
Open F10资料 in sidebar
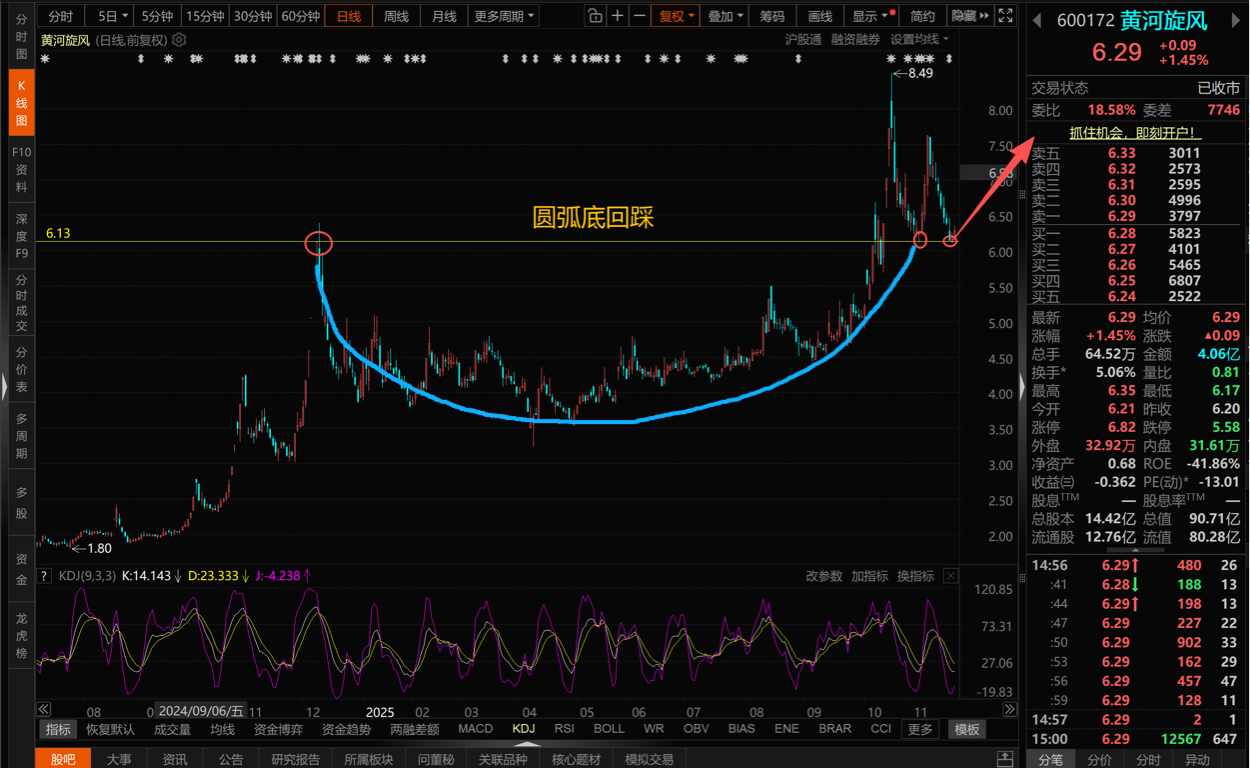pyautogui.click(x=21, y=169)
